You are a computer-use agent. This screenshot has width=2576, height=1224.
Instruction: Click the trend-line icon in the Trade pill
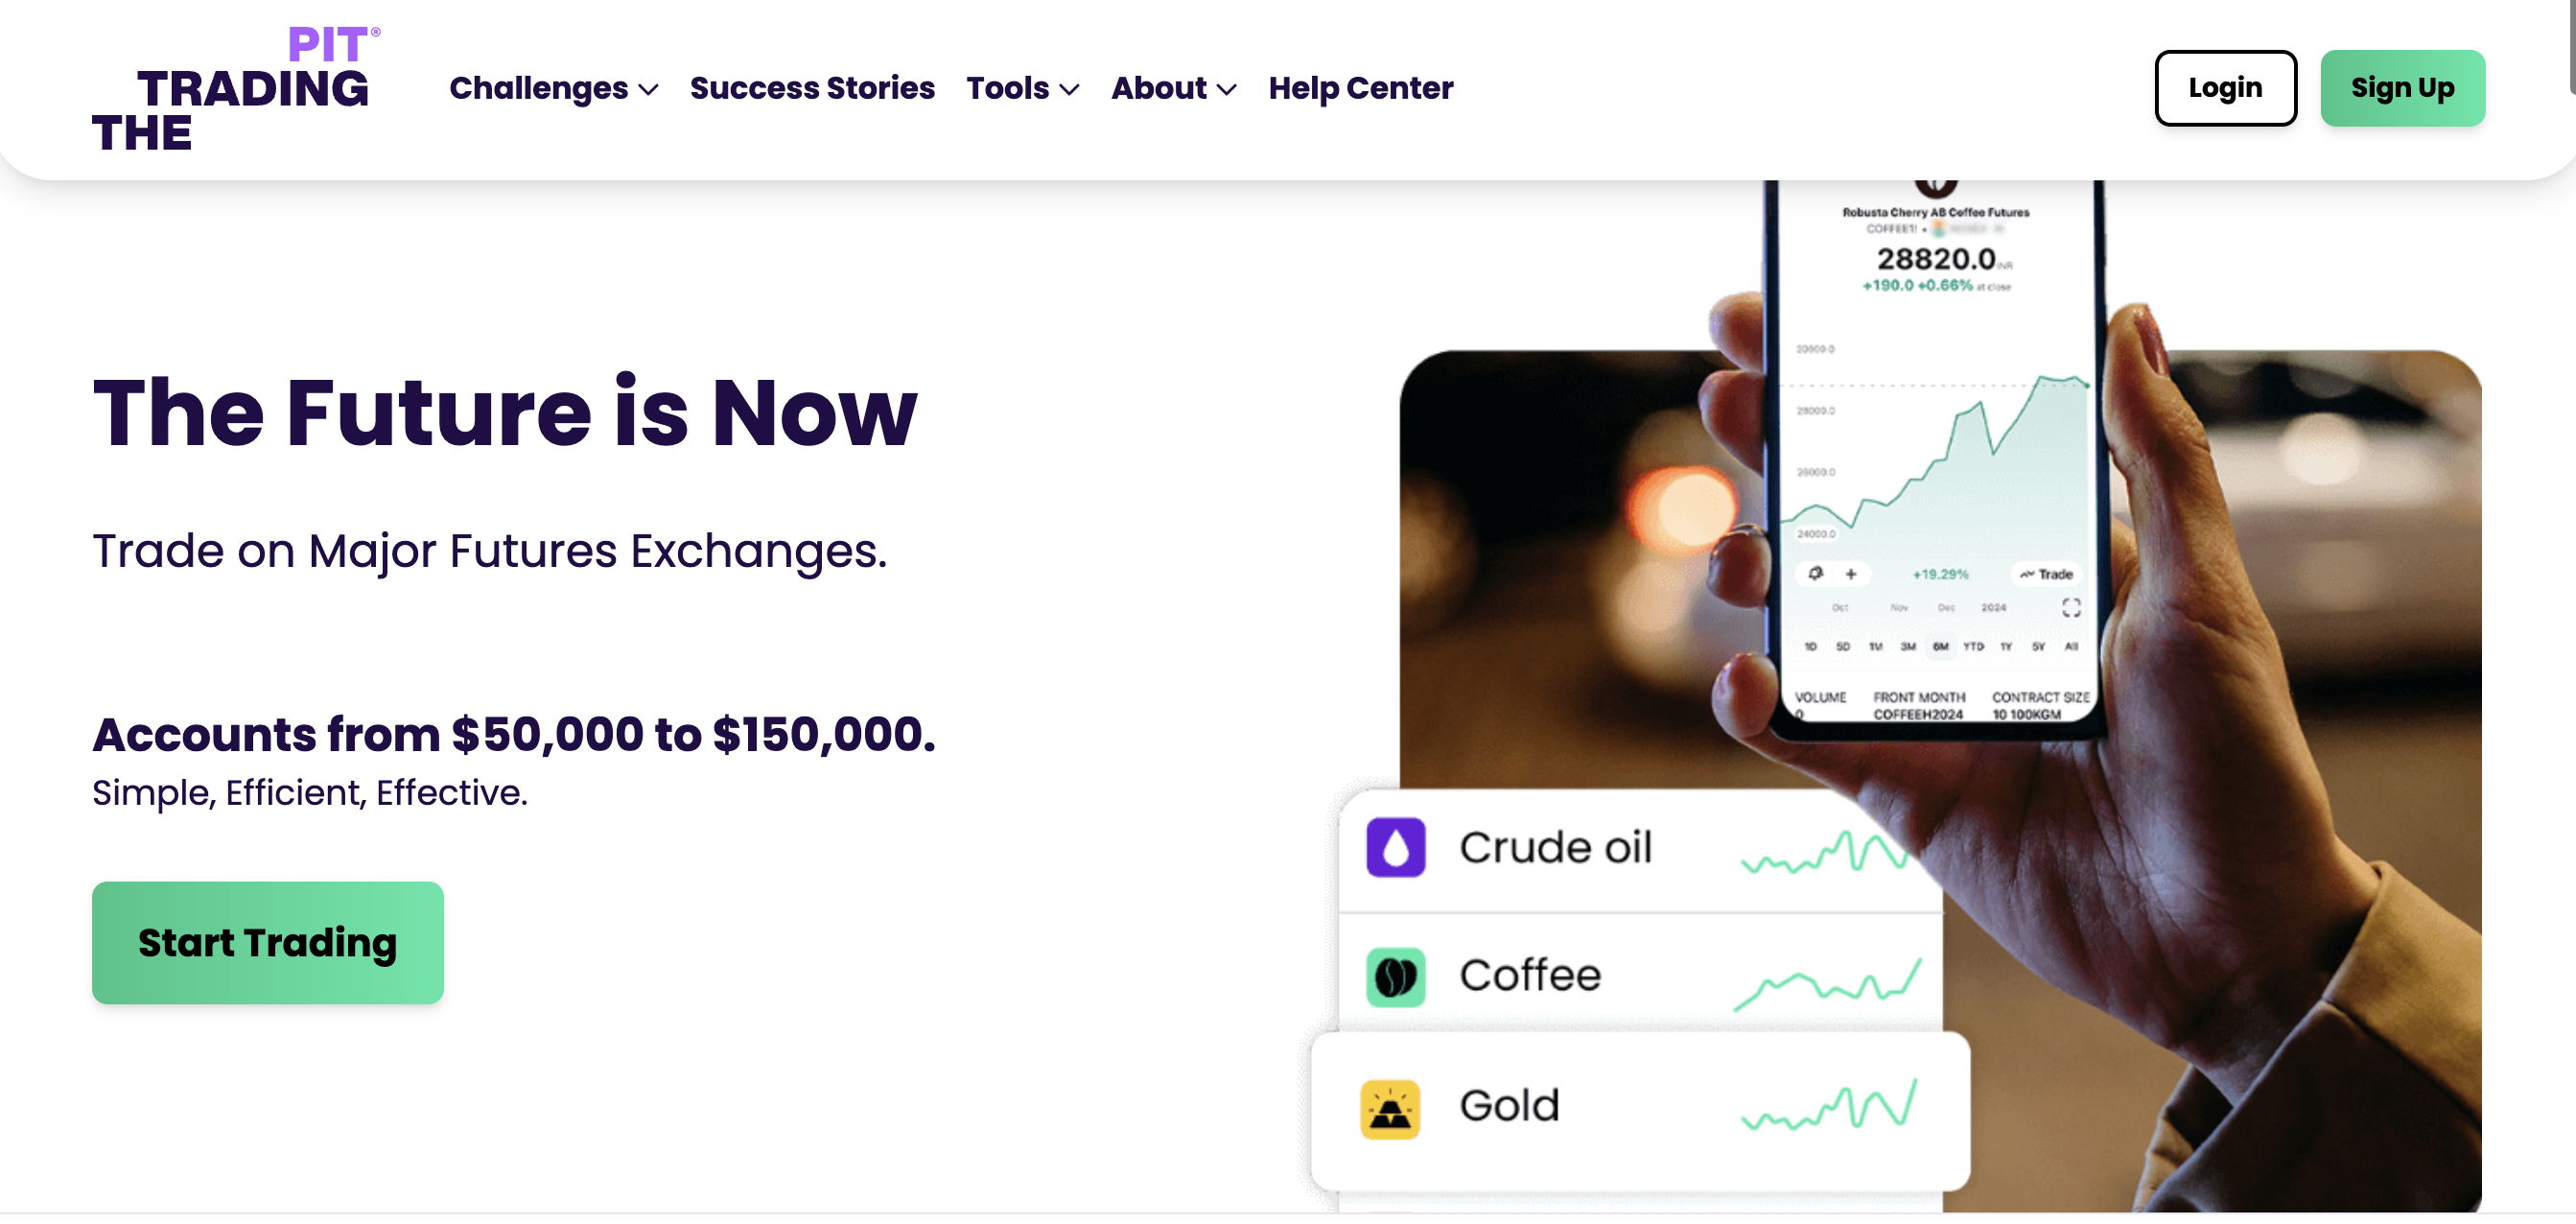click(2029, 575)
